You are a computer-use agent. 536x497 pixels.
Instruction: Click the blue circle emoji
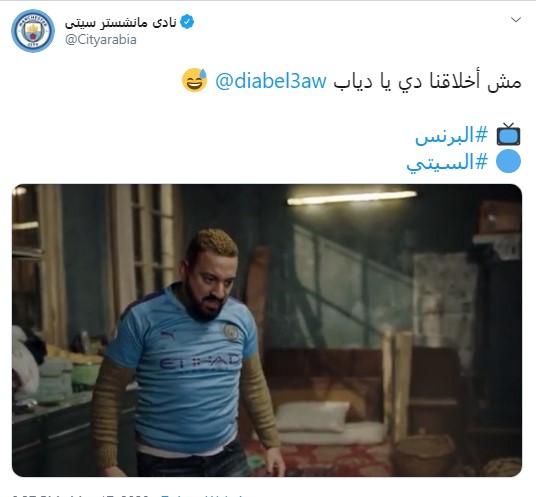point(509,161)
